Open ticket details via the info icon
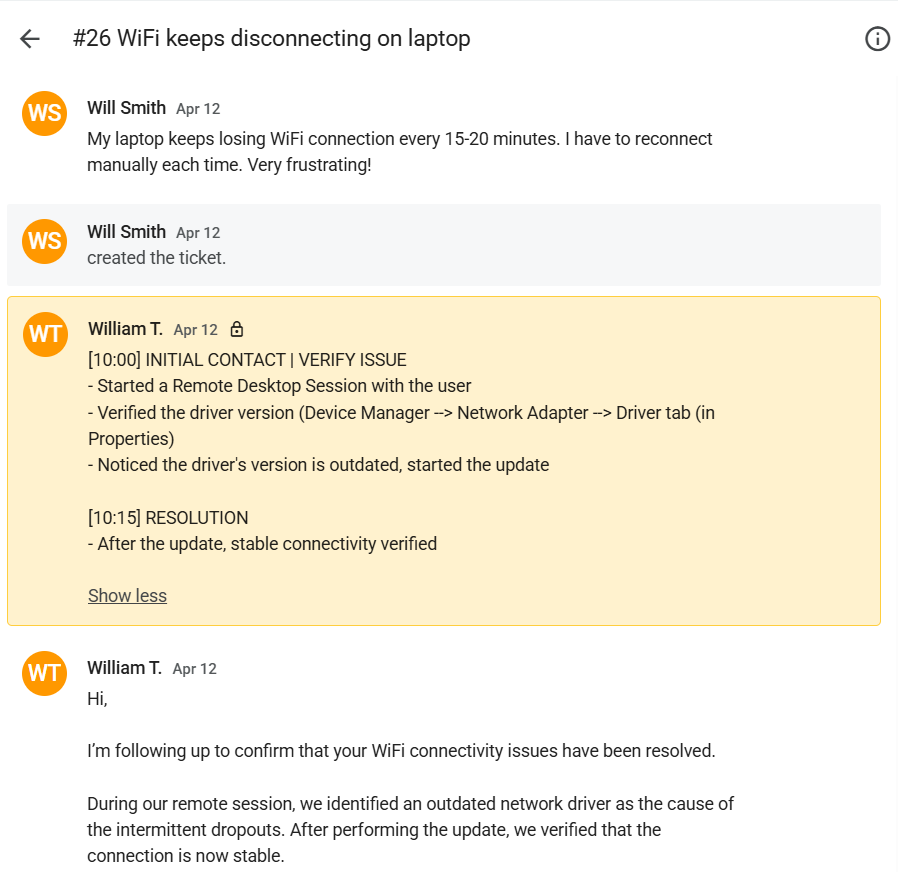The width and height of the screenshot is (898, 885). click(x=877, y=39)
